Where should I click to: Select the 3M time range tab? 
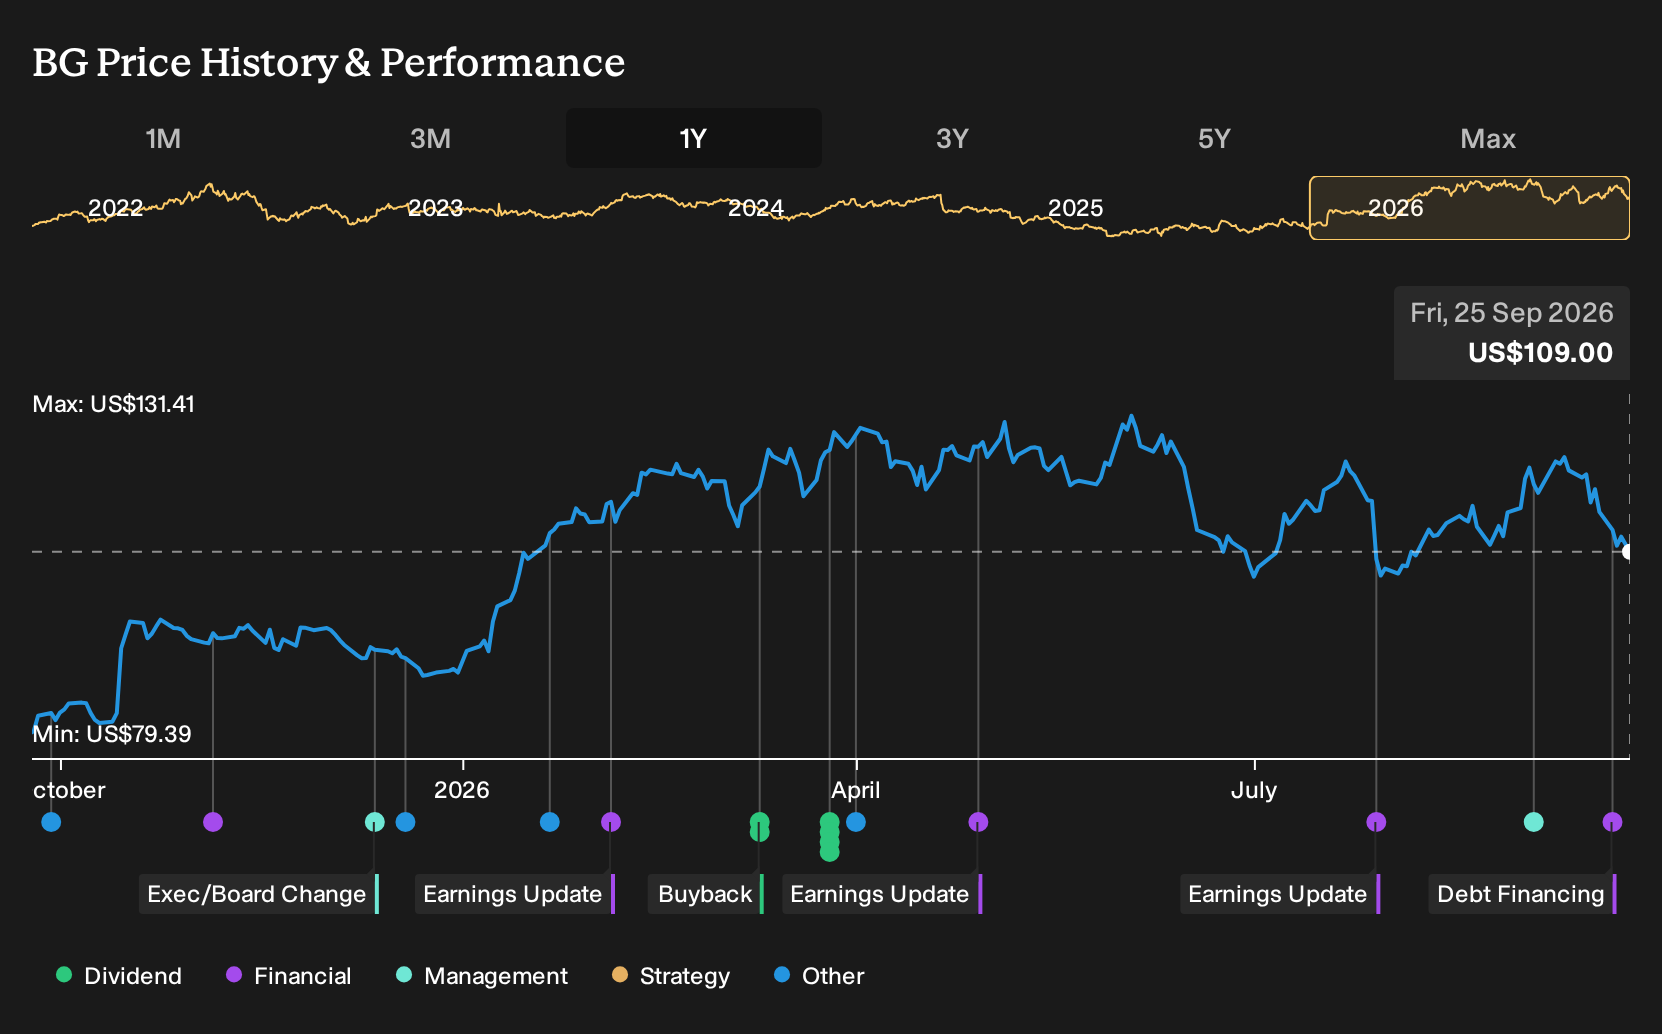click(x=430, y=138)
